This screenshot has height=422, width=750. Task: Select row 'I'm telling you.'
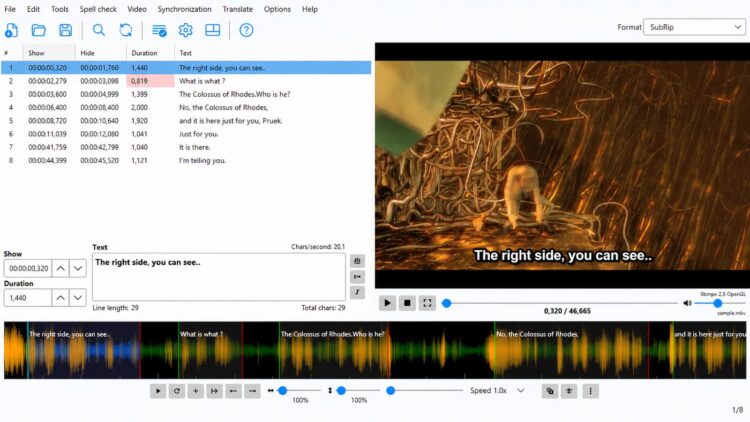(186, 160)
